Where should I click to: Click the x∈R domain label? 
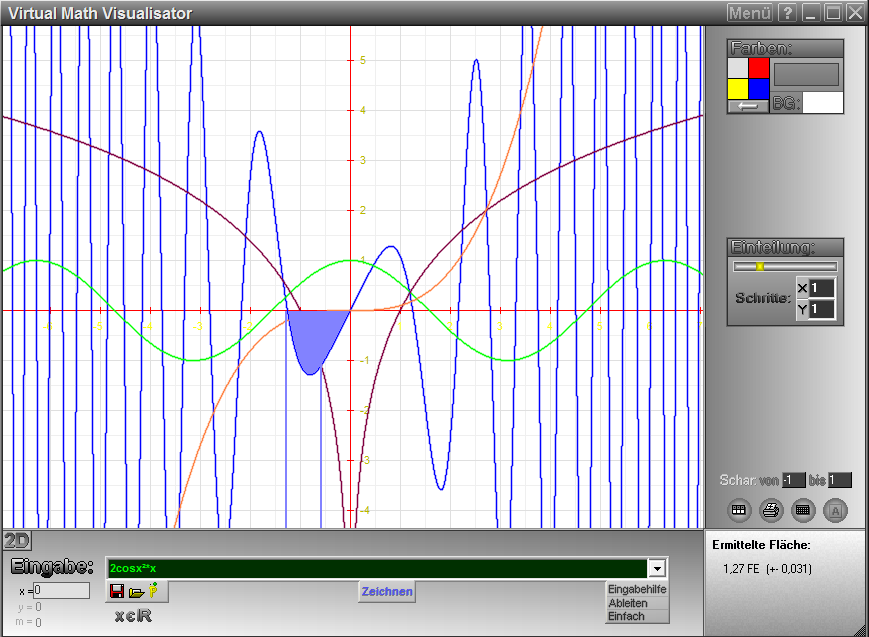[133, 615]
